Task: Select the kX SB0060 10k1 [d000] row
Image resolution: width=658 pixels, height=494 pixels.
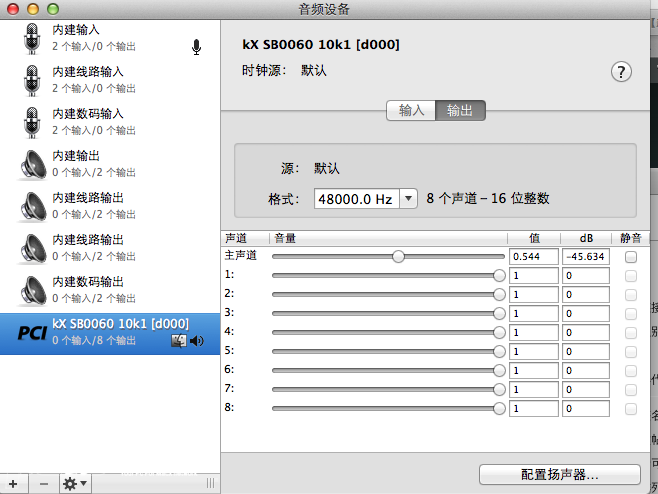Action: coord(110,334)
